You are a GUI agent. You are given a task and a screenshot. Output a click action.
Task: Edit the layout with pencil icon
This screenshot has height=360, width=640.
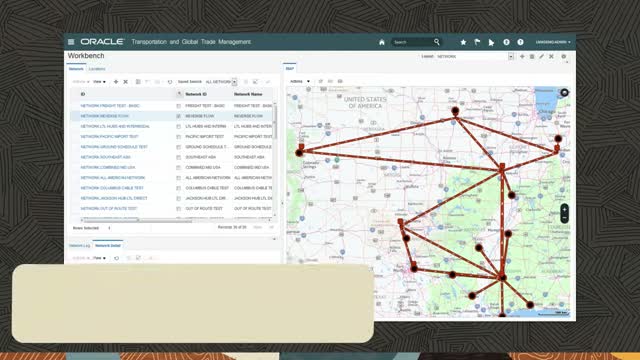pos(542,56)
